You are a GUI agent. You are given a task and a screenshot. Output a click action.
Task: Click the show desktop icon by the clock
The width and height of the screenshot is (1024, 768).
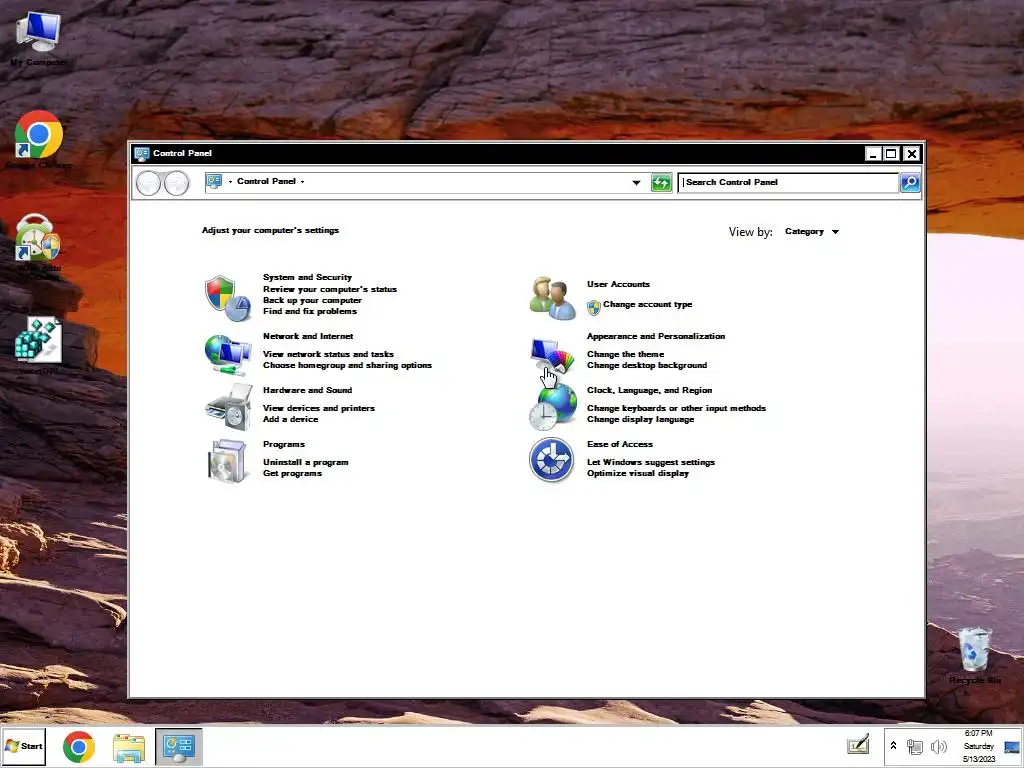pos(1012,746)
